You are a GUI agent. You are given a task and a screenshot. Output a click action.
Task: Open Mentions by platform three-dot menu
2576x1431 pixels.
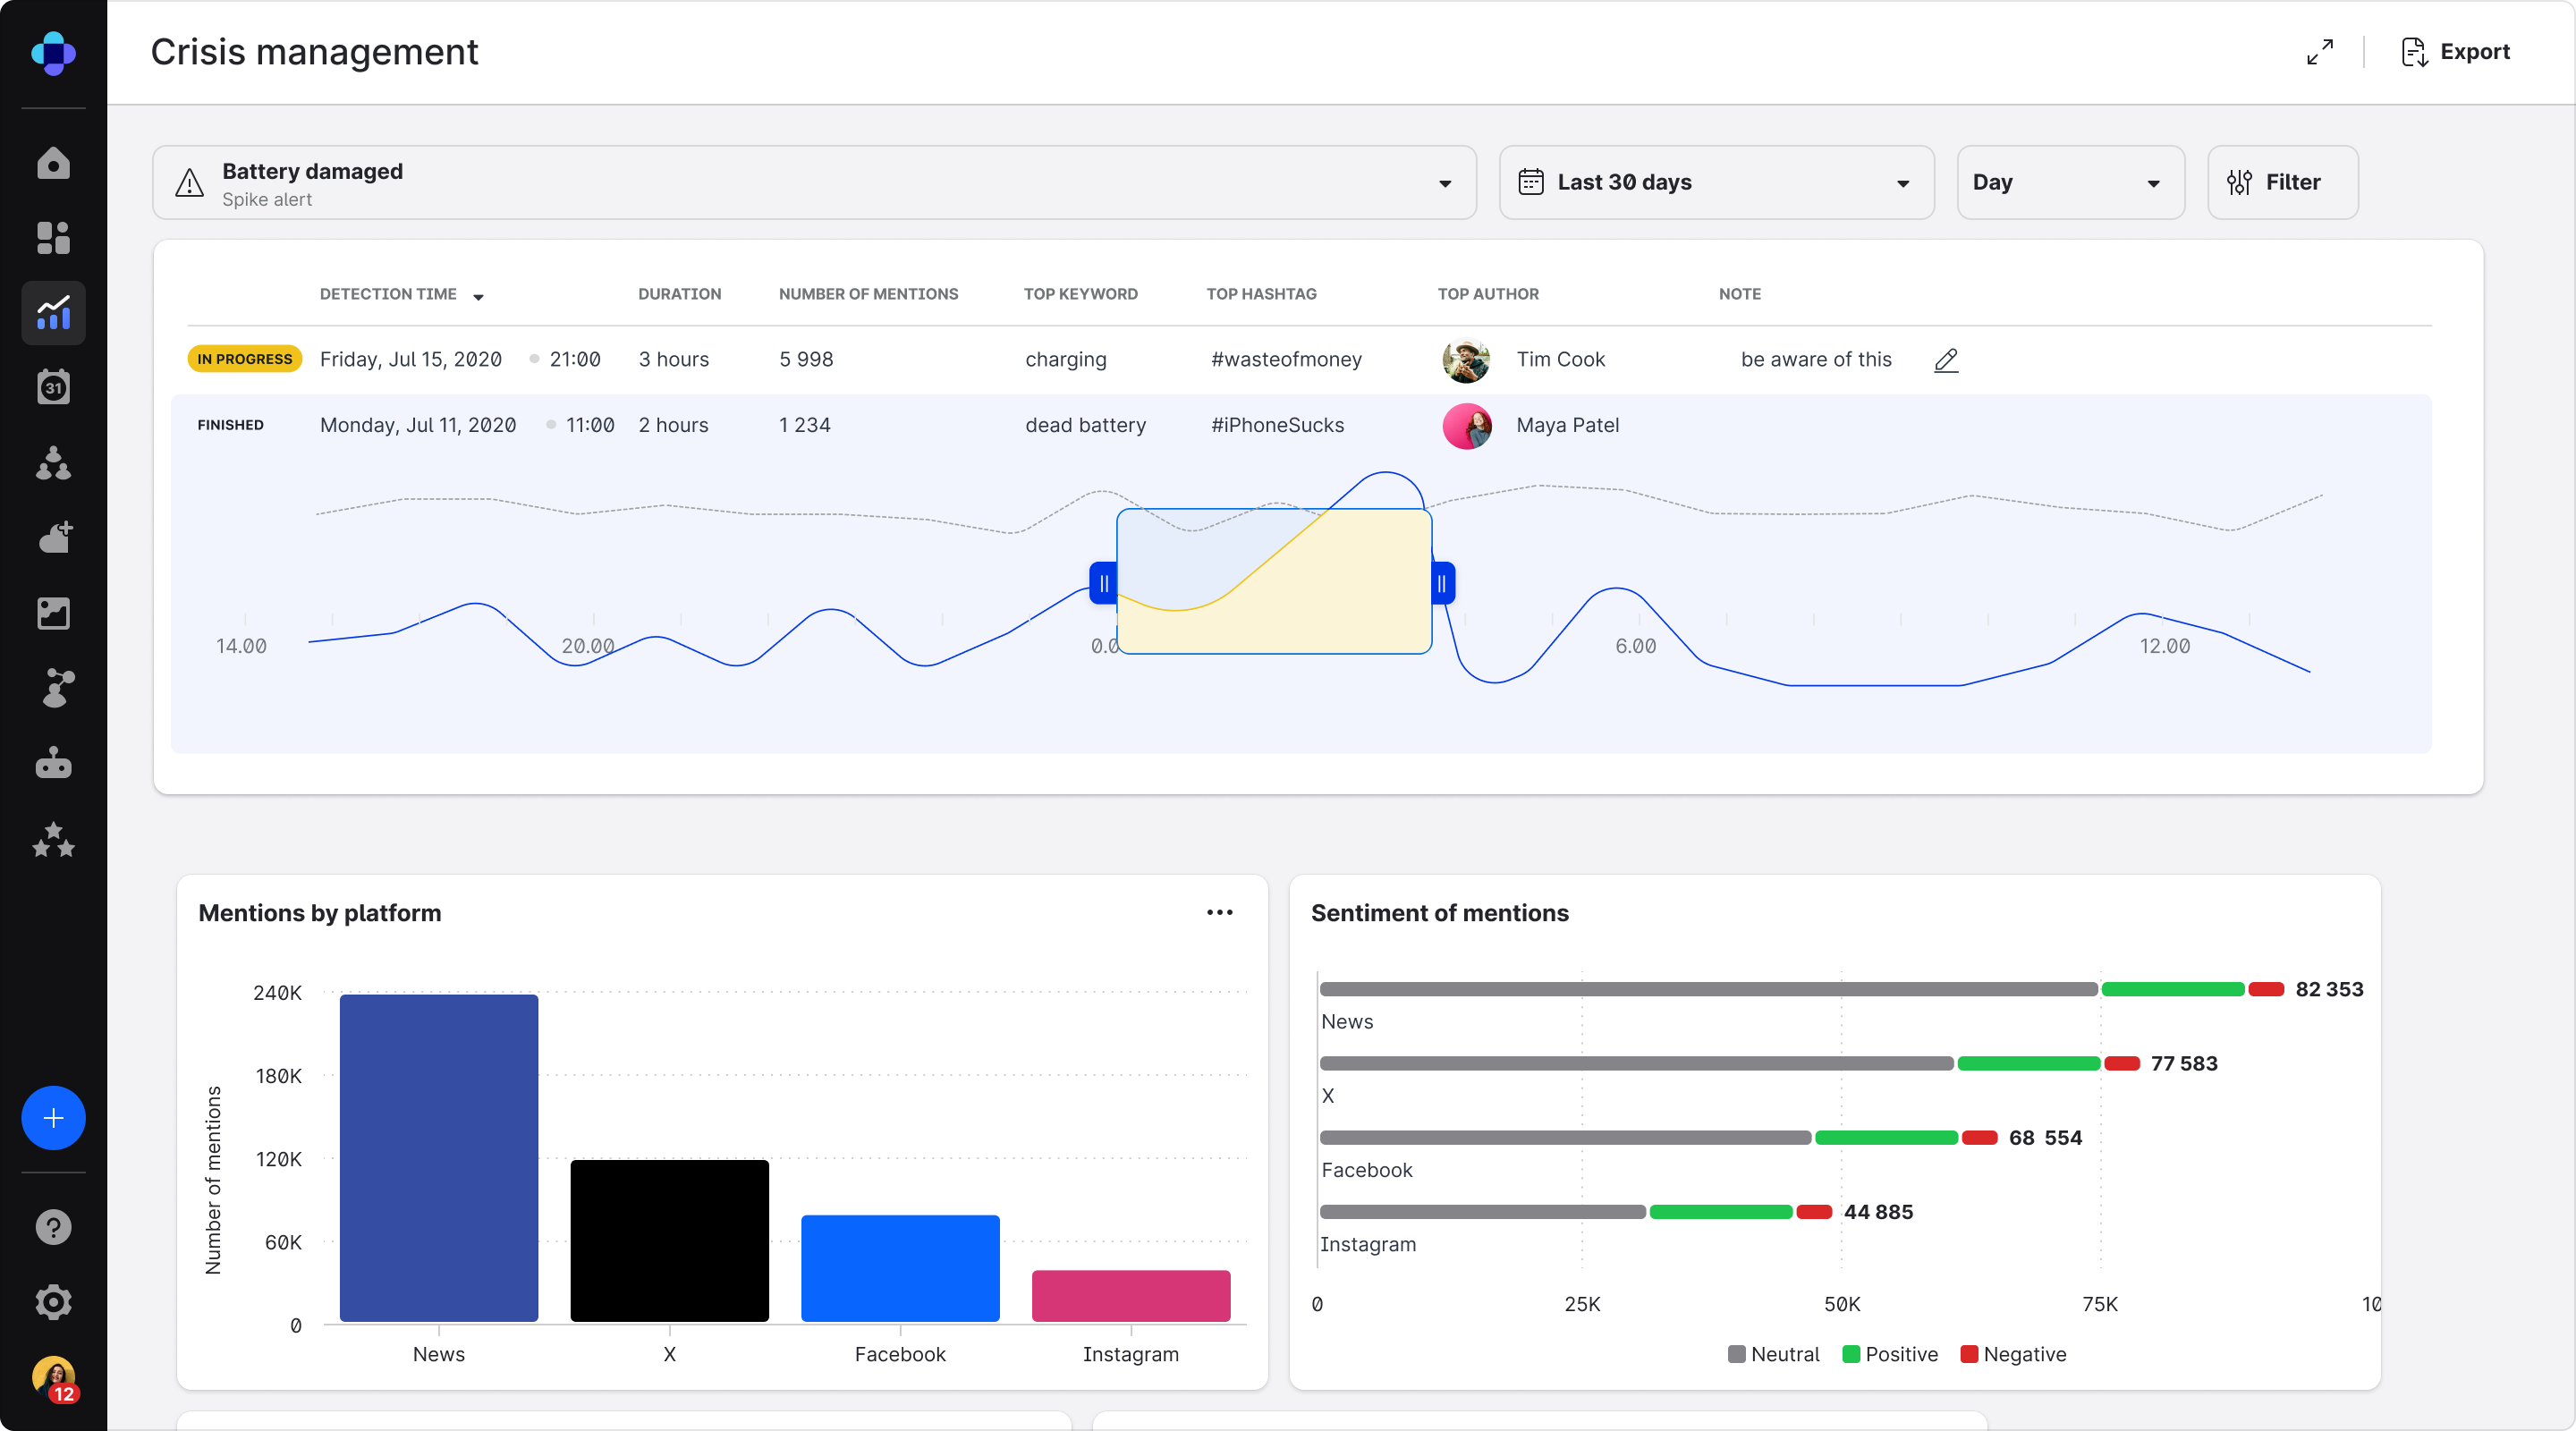[1219, 912]
